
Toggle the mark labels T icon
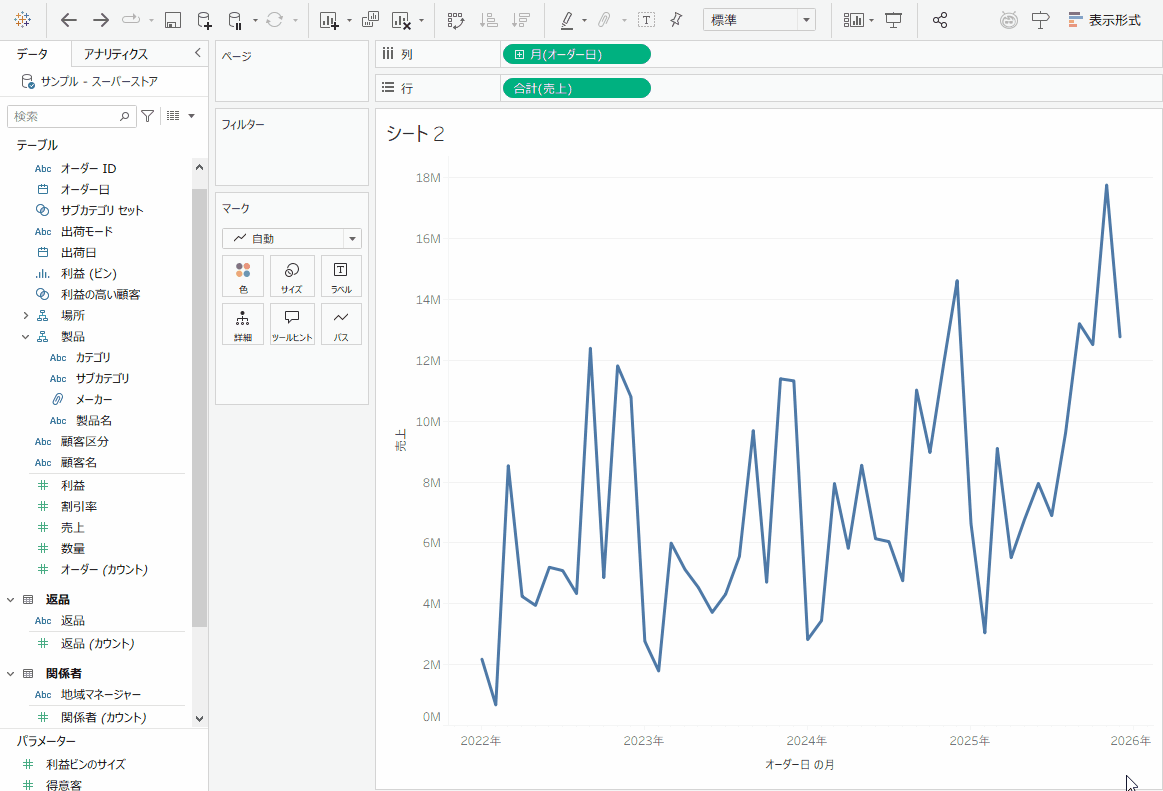(x=647, y=20)
